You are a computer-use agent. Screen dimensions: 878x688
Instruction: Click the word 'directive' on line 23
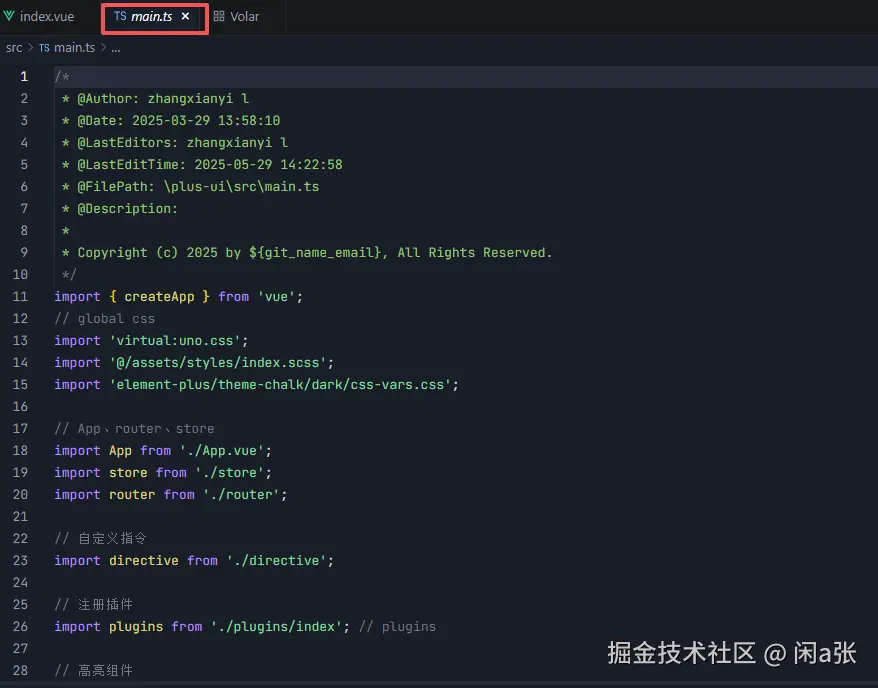[x=143, y=560]
